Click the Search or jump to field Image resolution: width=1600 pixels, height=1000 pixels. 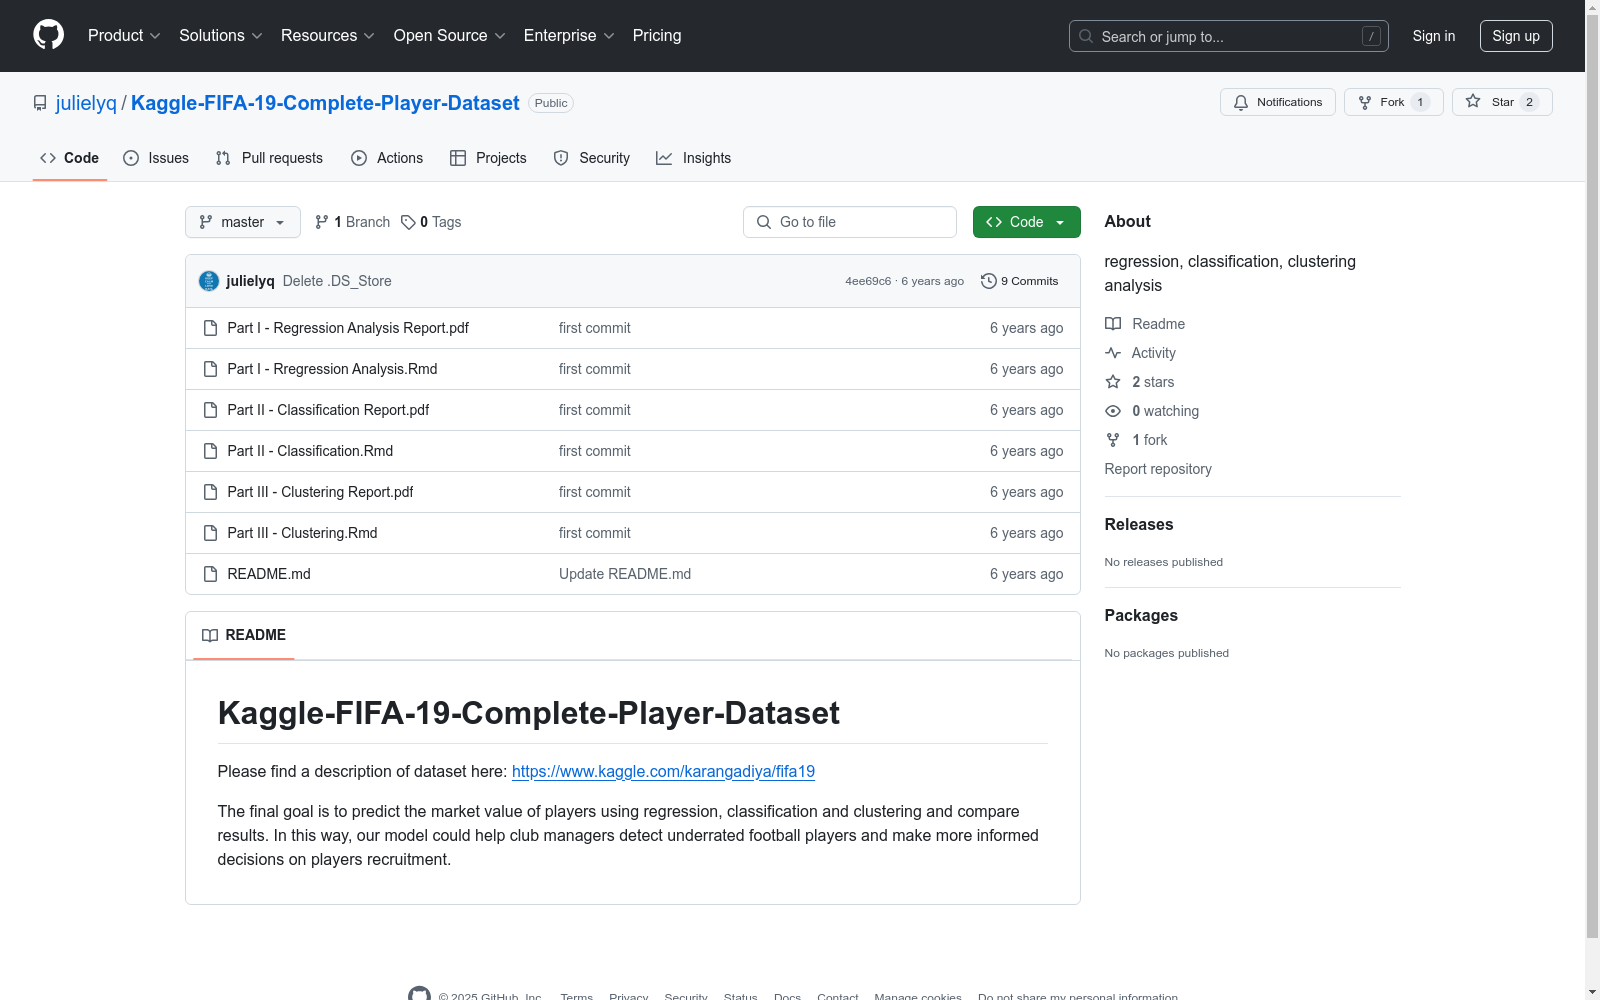(x=1229, y=36)
